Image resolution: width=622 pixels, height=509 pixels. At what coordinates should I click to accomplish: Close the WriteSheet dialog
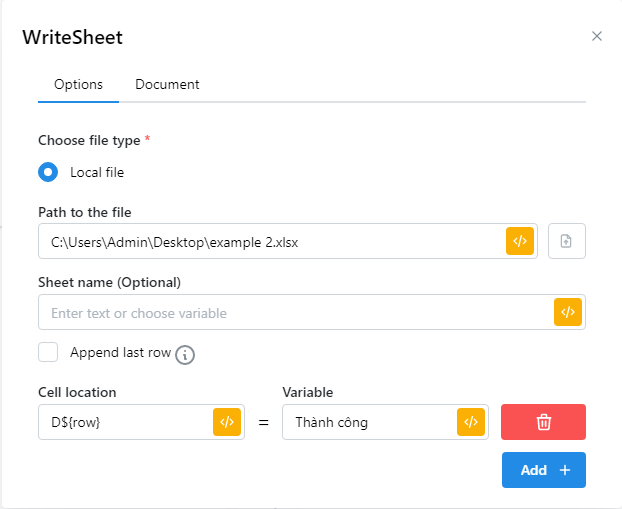(x=597, y=36)
